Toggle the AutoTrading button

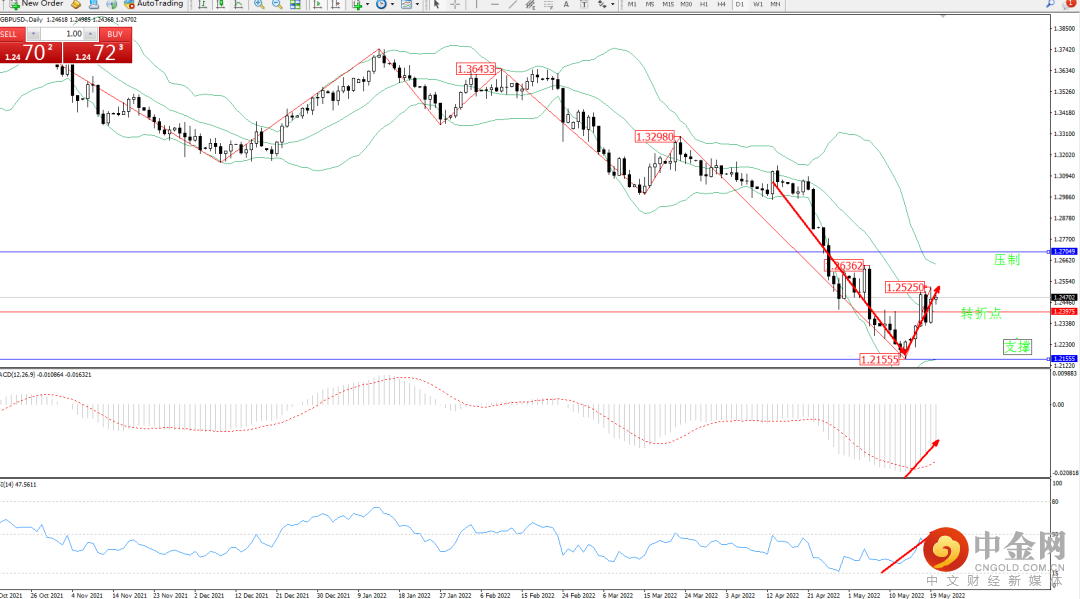click(x=154, y=4)
